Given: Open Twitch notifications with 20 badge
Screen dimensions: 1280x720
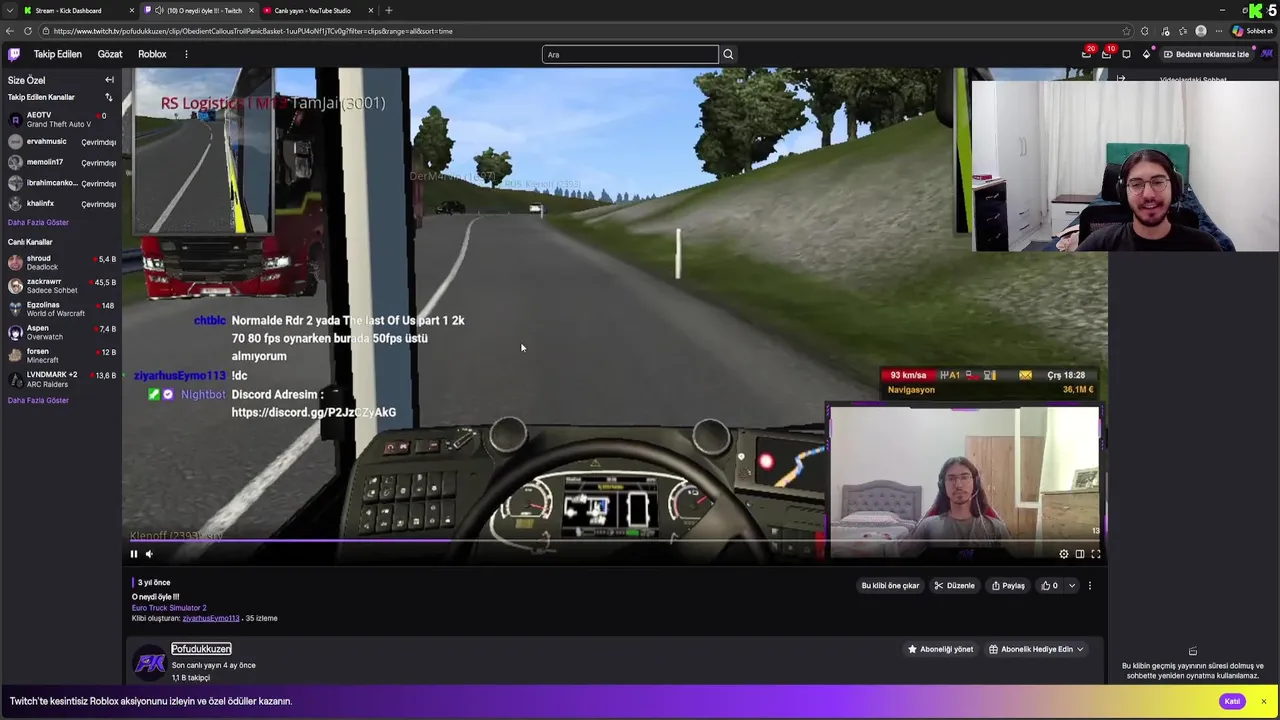Looking at the screenshot, I should point(1087,54).
